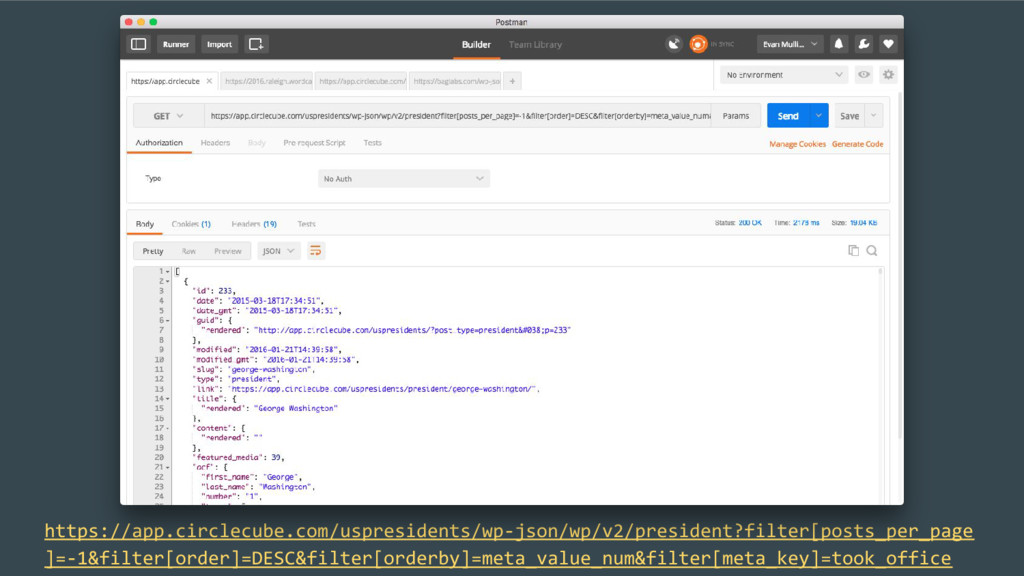The height and width of the screenshot is (576, 1024).
Task: Expand the Save options arrow
Action: coord(874,116)
